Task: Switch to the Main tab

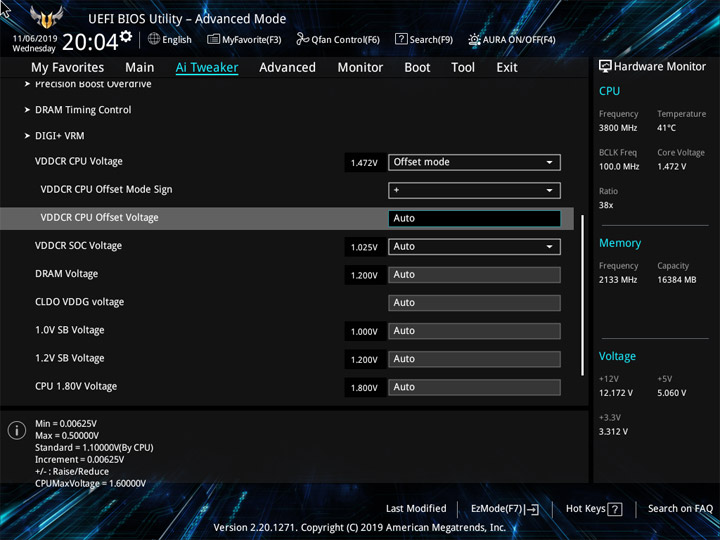Action: point(140,68)
